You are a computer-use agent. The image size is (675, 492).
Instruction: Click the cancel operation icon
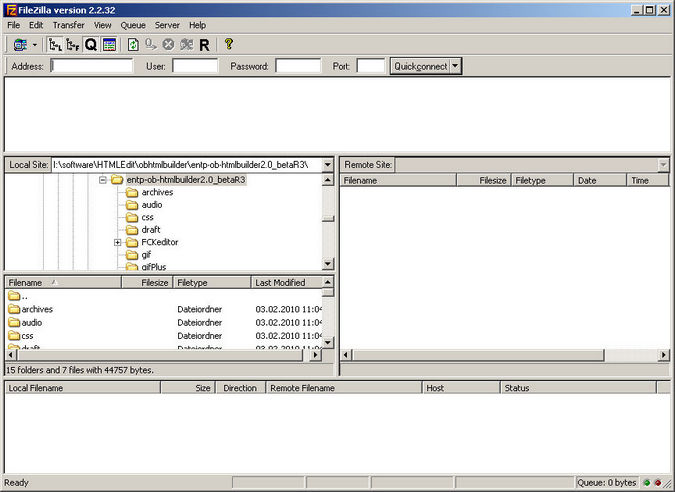point(168,44)
